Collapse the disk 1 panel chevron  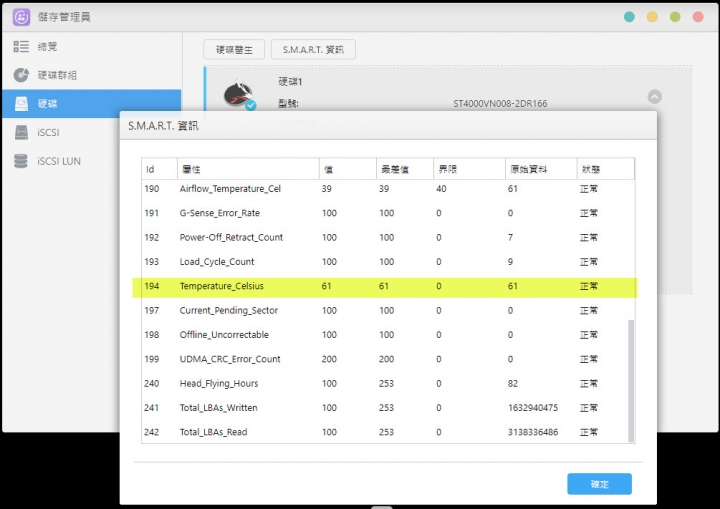[654, 96]
